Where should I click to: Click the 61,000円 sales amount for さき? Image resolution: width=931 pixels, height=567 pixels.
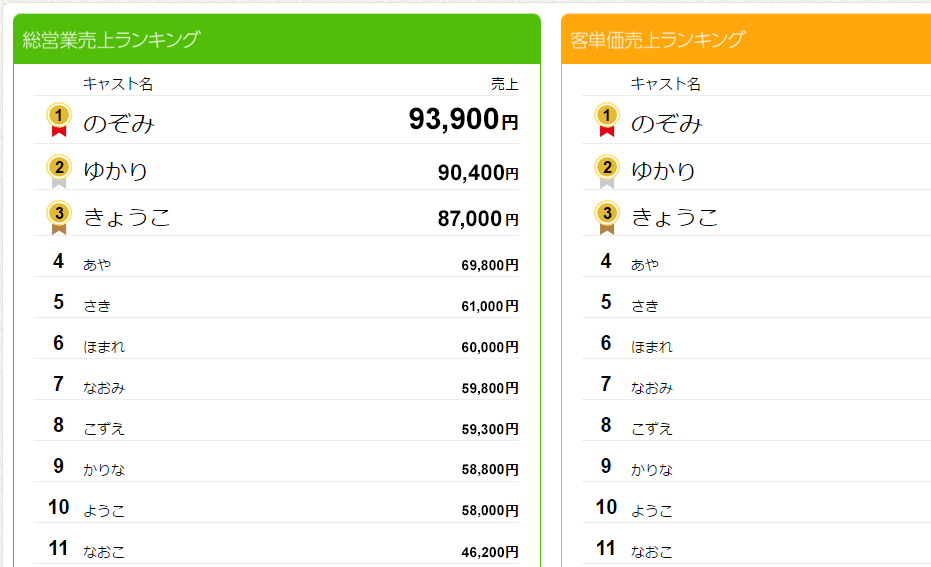(490, 306)
